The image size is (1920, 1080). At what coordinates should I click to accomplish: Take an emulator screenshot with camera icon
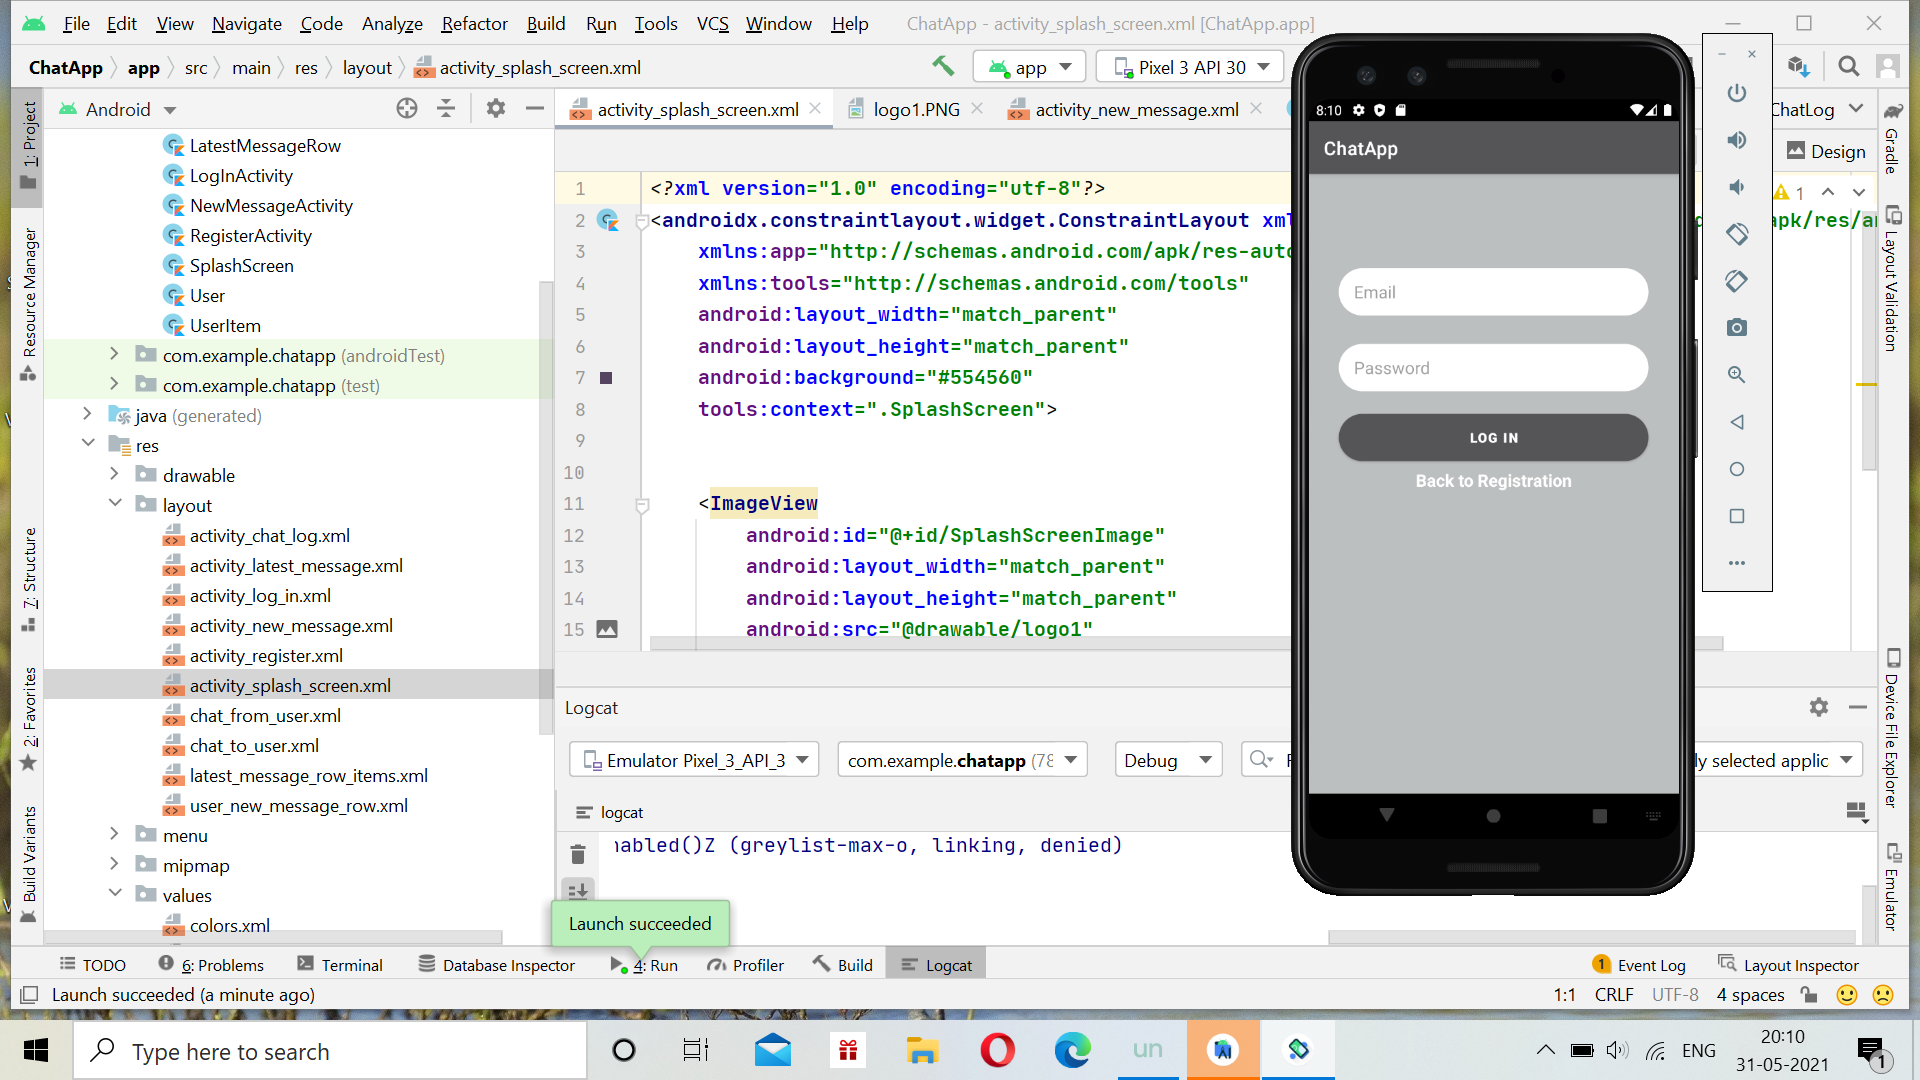tap(1737, 328)
